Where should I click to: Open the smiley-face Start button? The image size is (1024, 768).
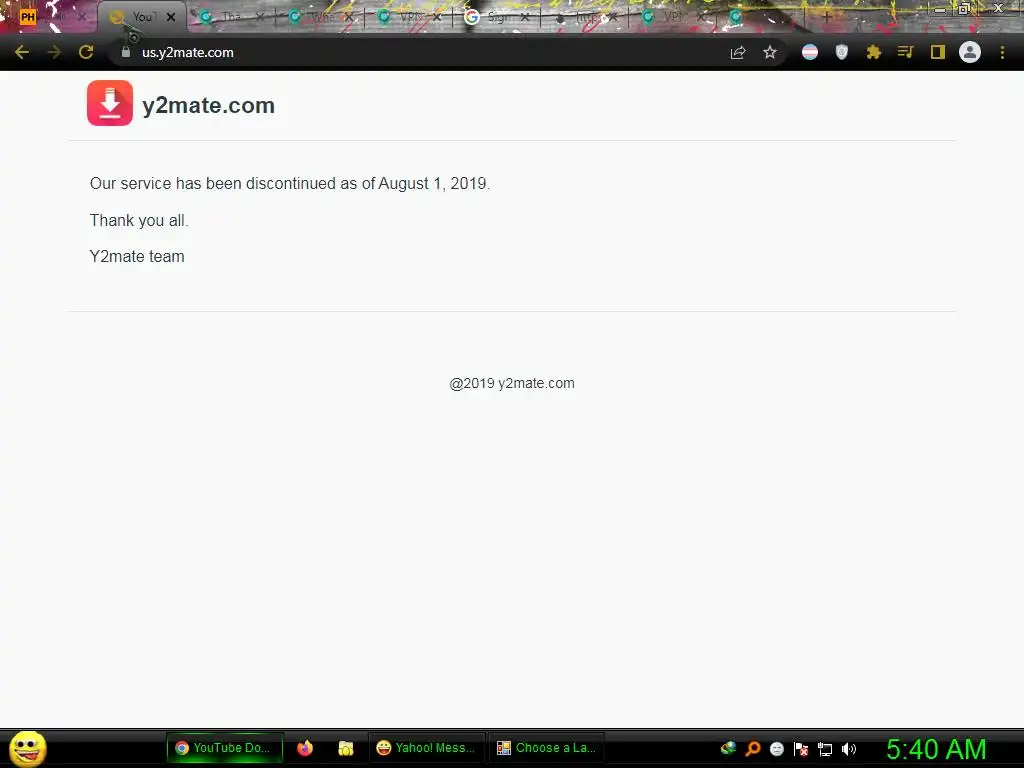(x=27, y=748)
